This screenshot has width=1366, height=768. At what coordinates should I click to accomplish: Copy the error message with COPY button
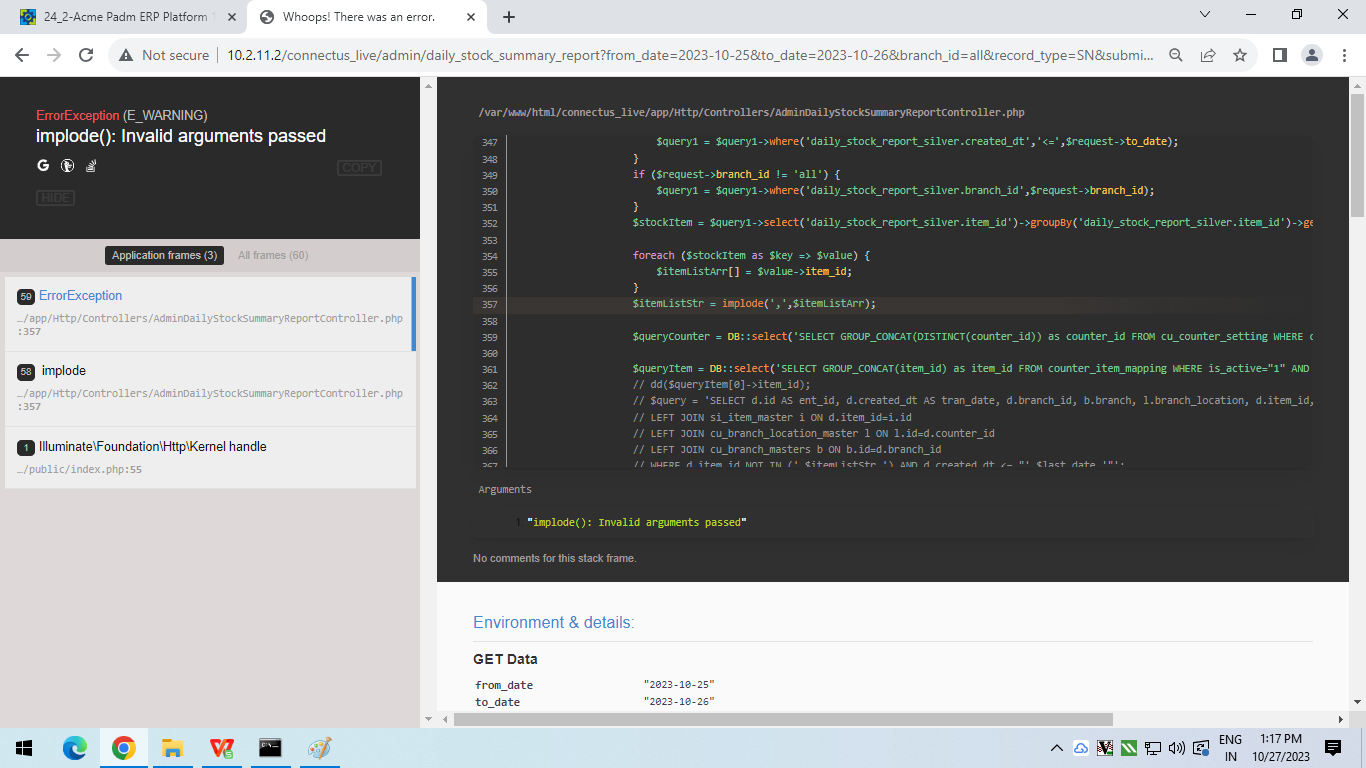pos(359,168)
